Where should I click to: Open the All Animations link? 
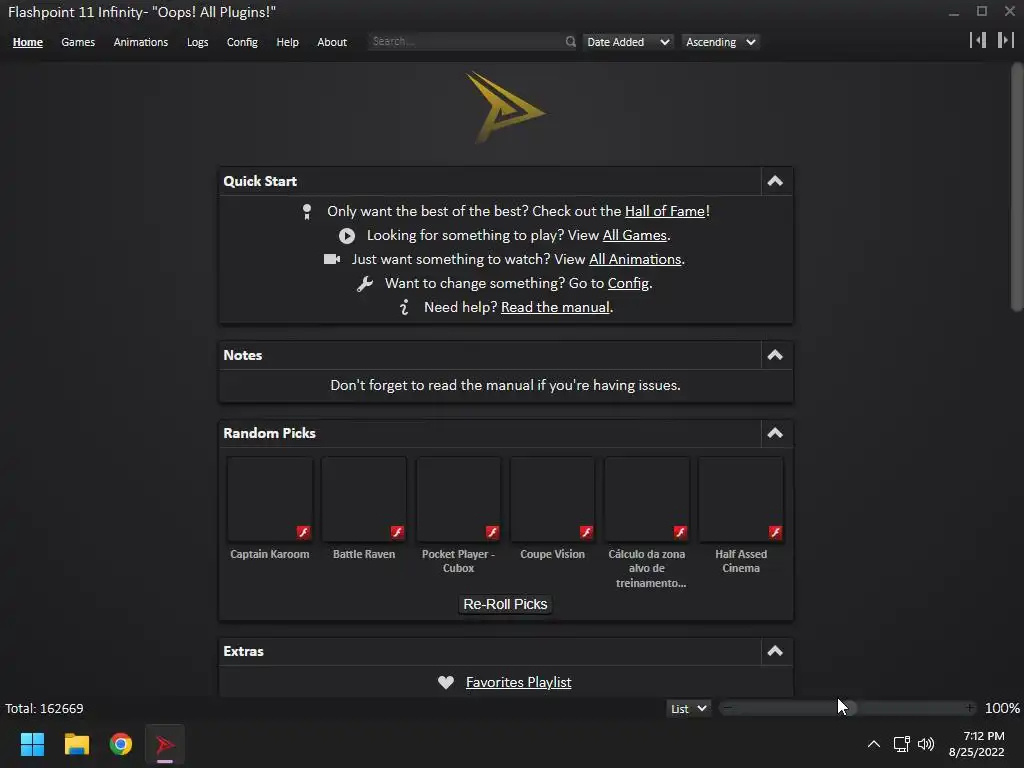click(x=635, y=259)
